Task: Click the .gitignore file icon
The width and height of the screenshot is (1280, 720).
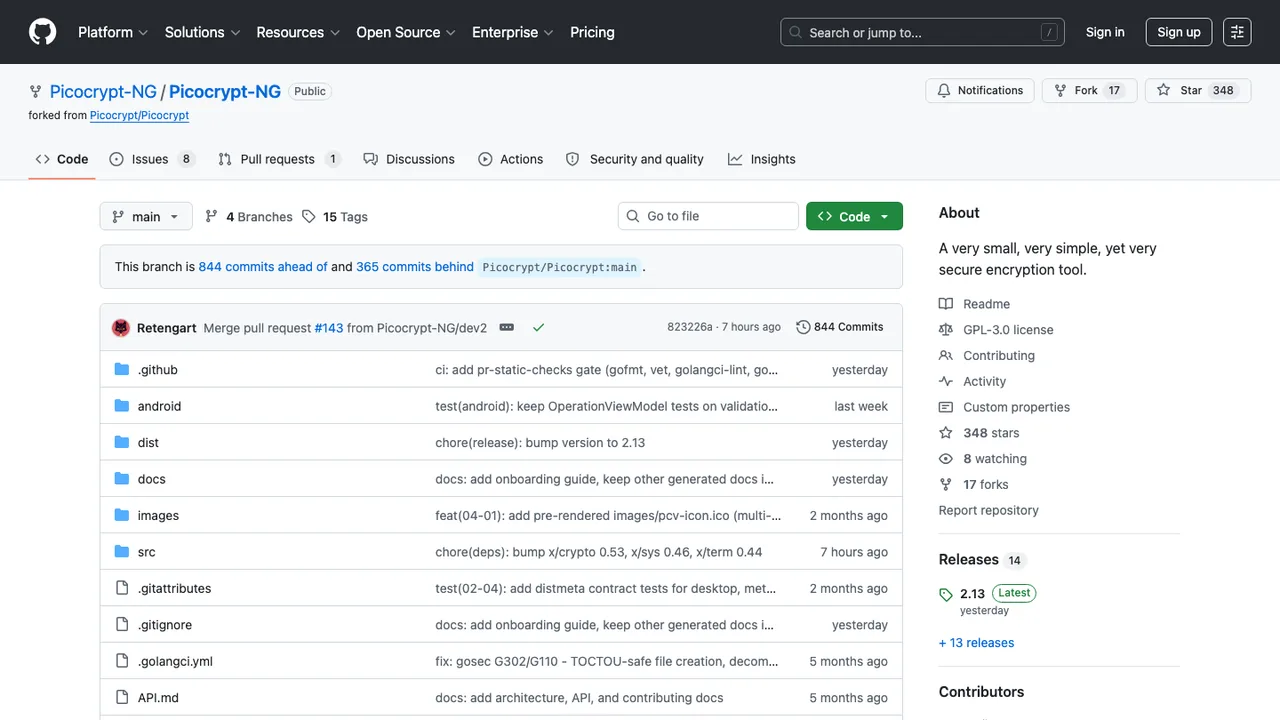Action: pos(122,625)
